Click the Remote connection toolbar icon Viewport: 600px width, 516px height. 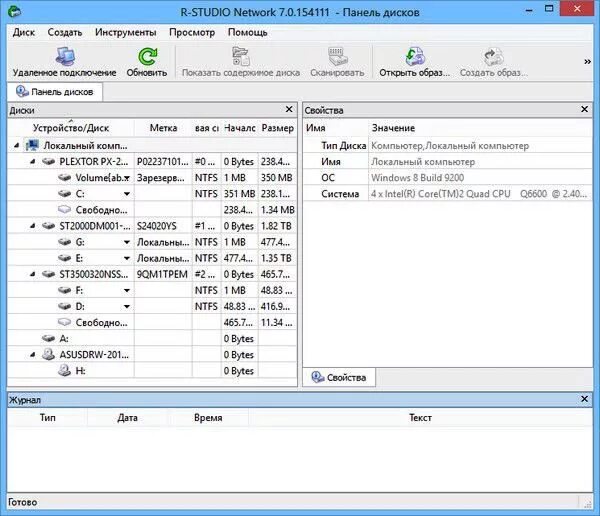pyautogui.click(x=65, y=57)
